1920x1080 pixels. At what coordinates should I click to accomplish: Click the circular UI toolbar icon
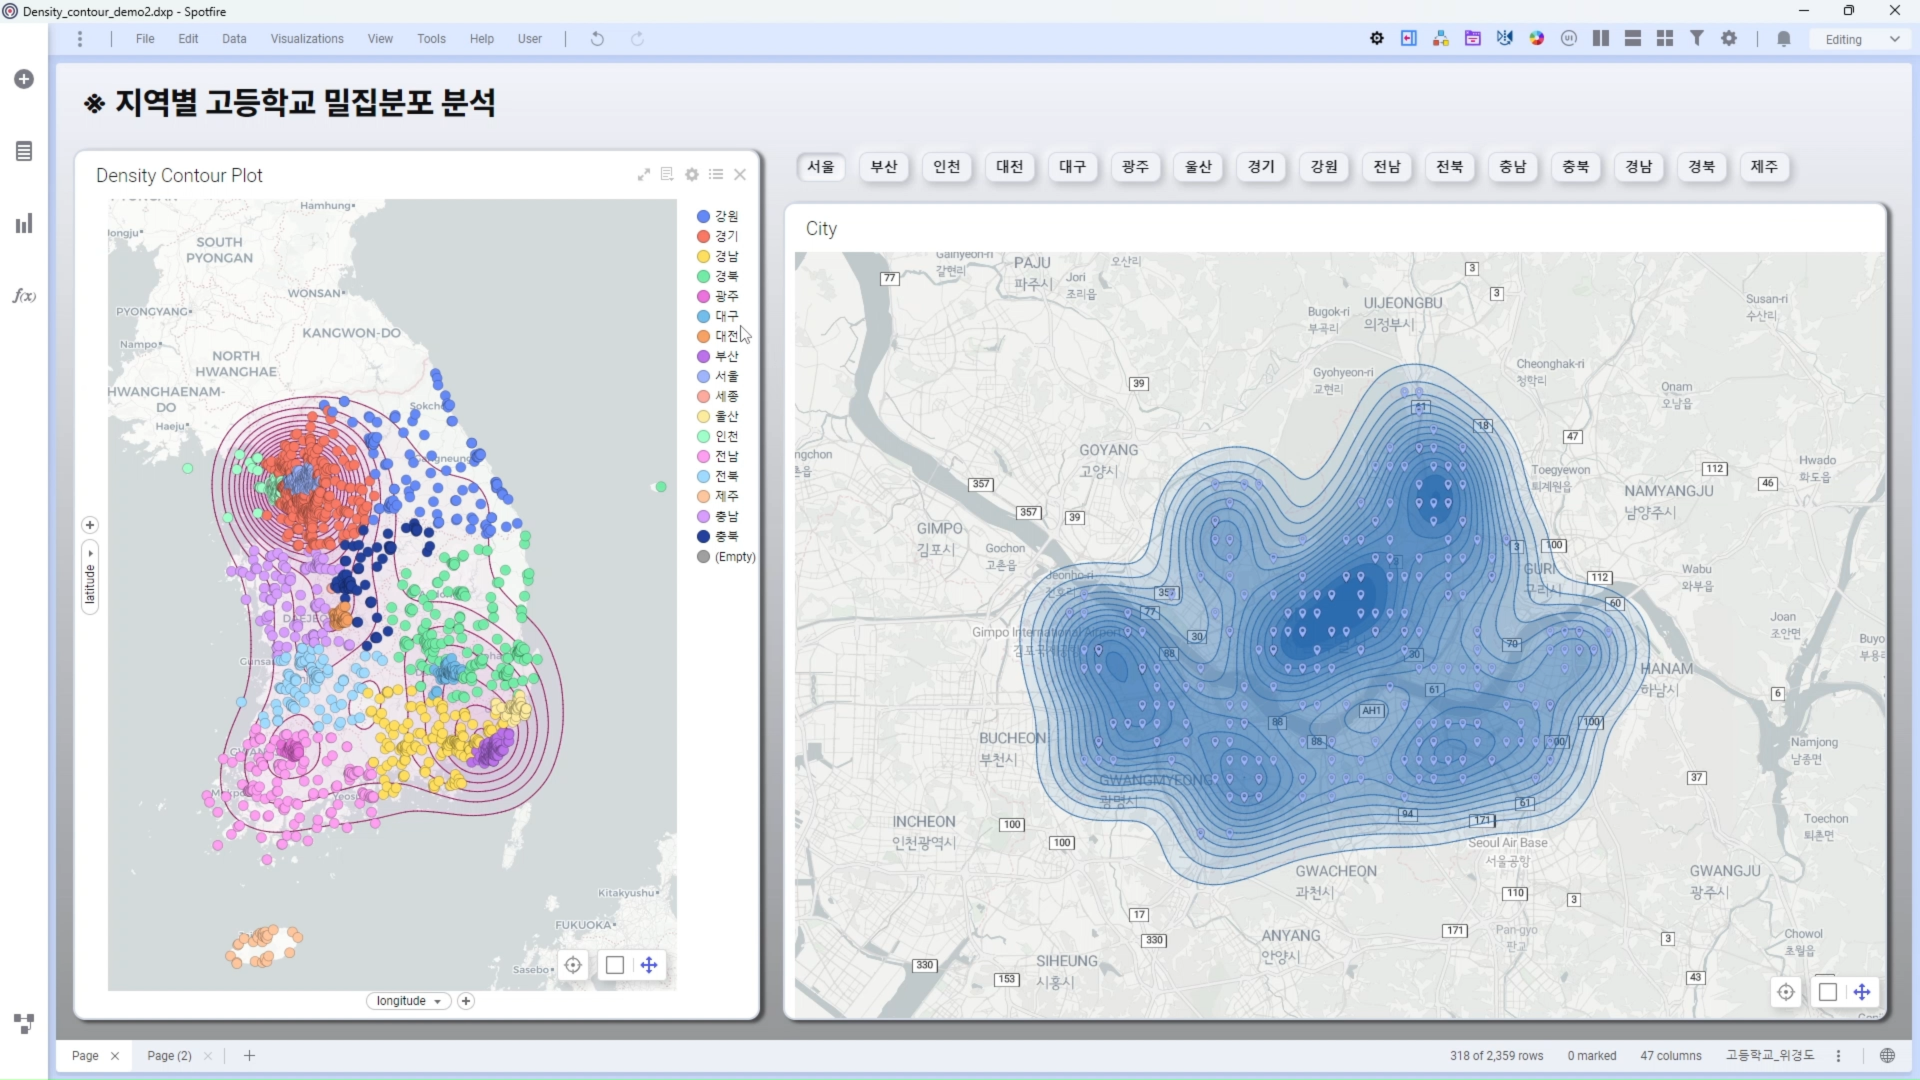(1569, 39)
